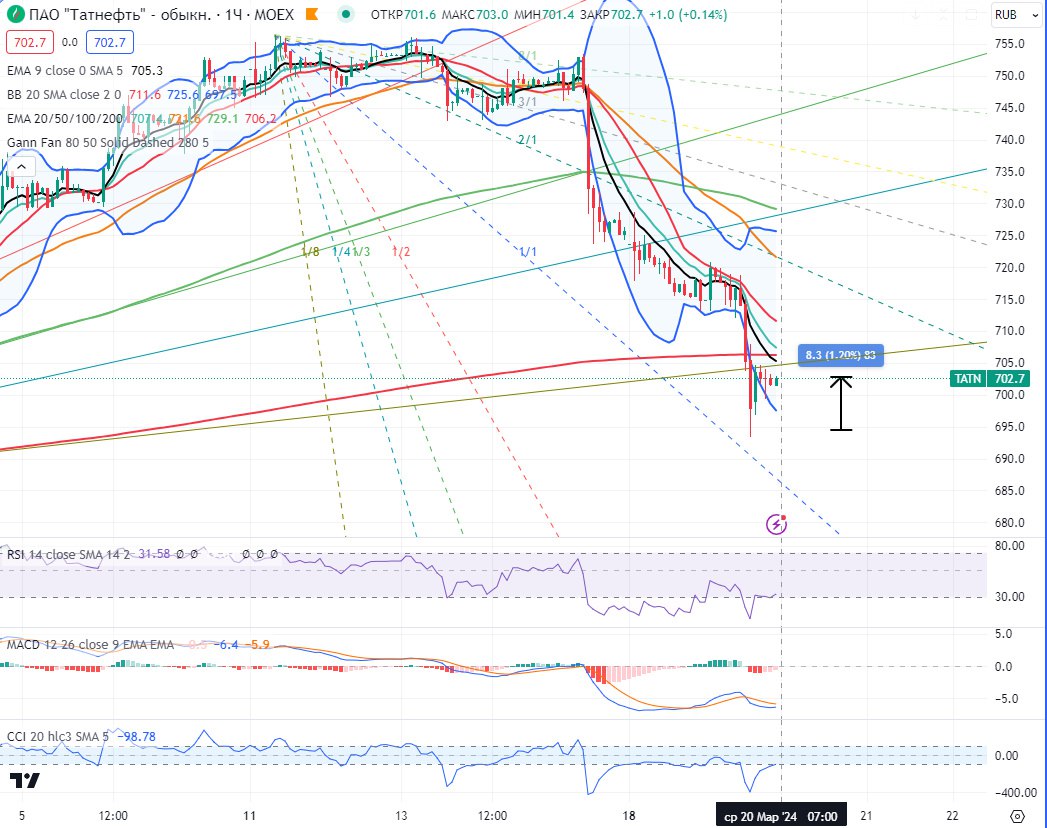Select the BB 20 SMA indicator legend

pyautogui.click(x=64, y=95)
